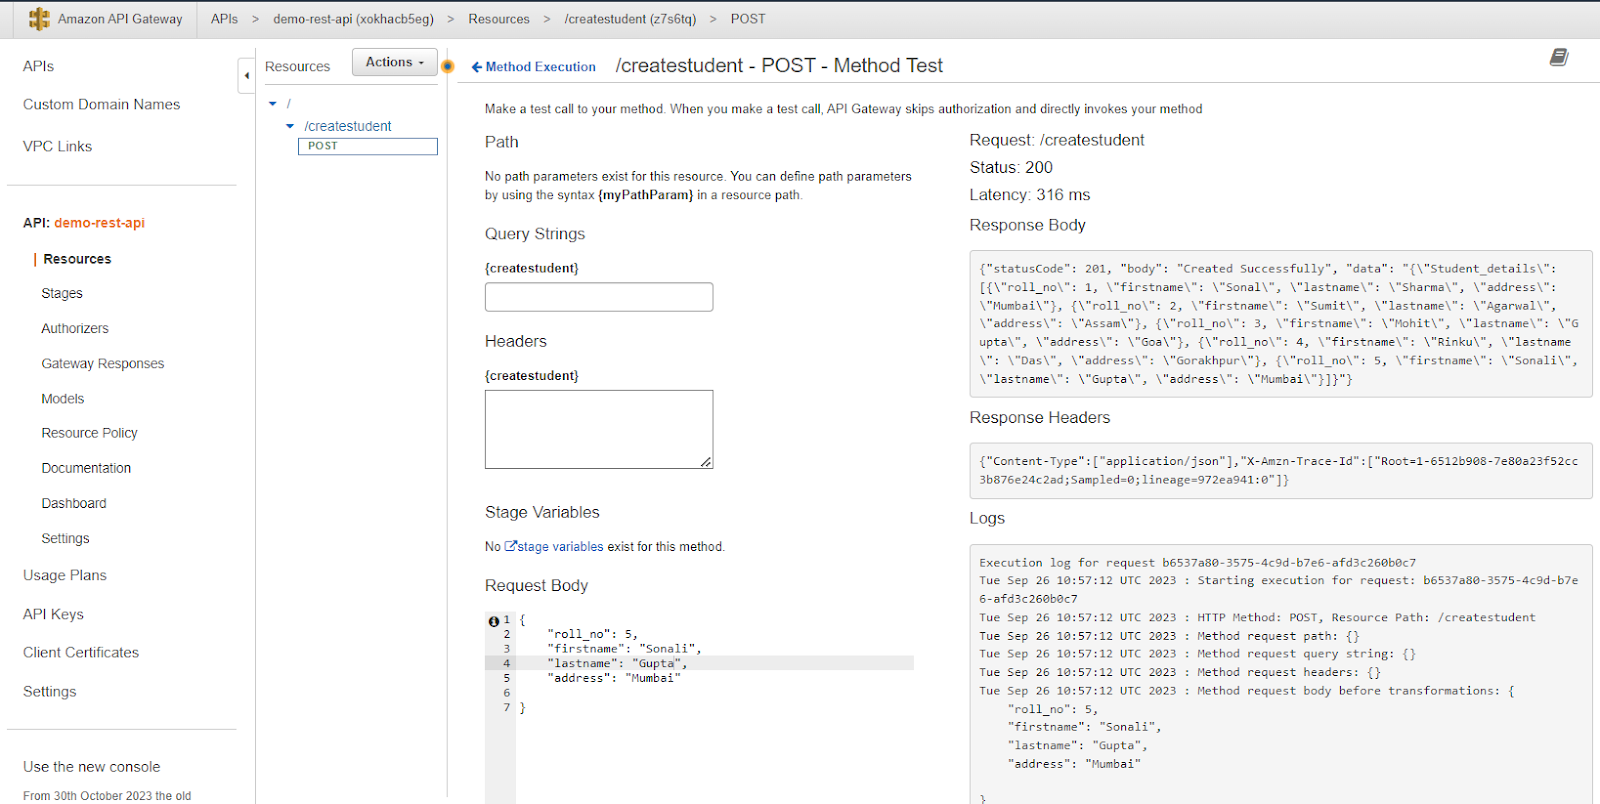1600x804 pixels.
Task: Collapse the /createstudent resource node
Action: point(290,126)
